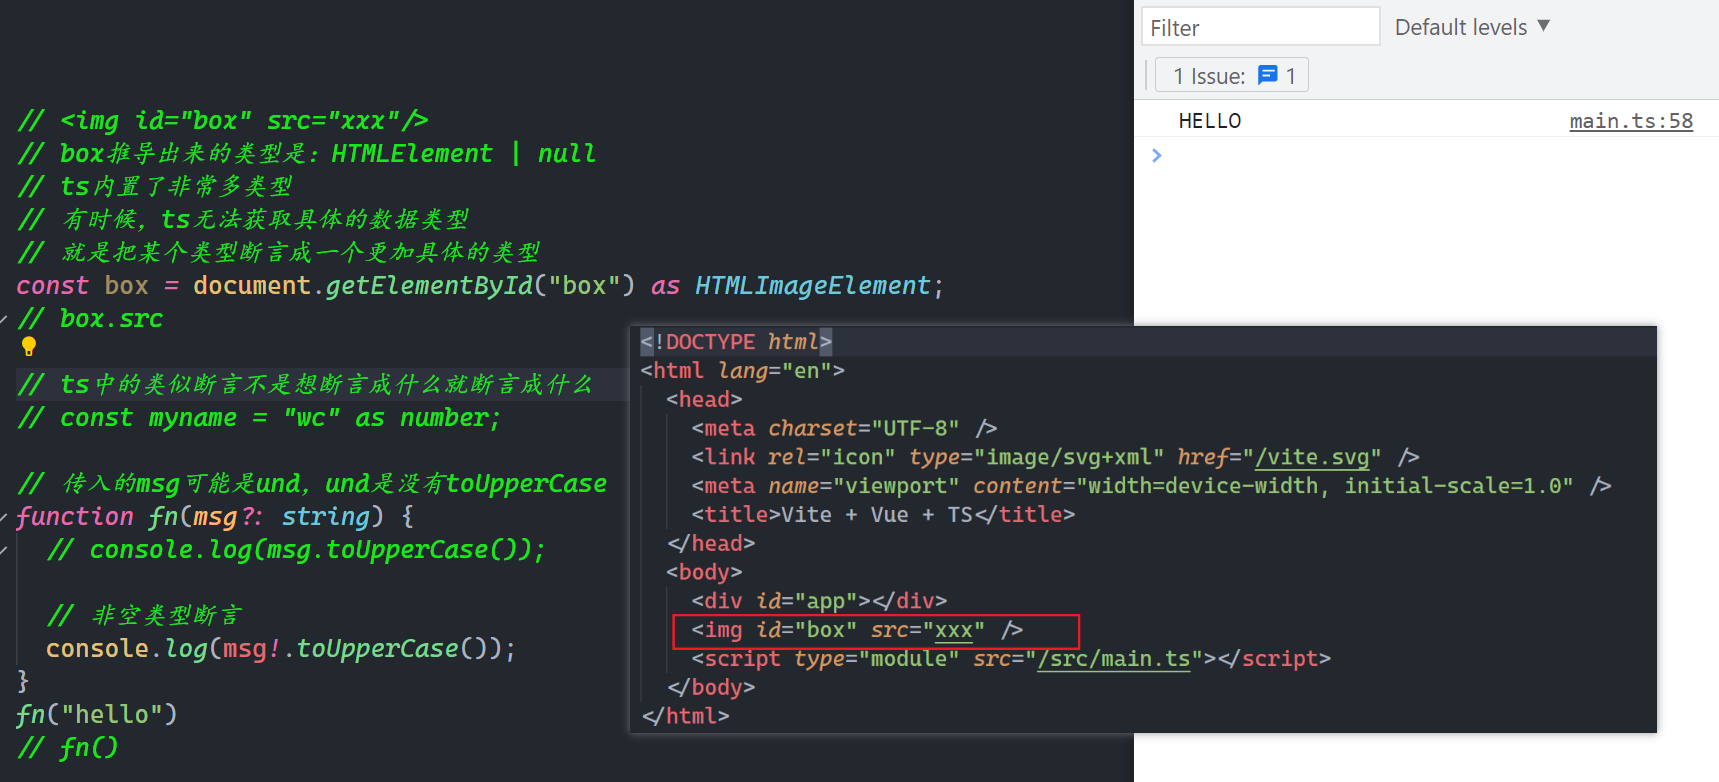Click getElementById in the code
Screen dimensions: 1719x782
(x=430, y=286)
